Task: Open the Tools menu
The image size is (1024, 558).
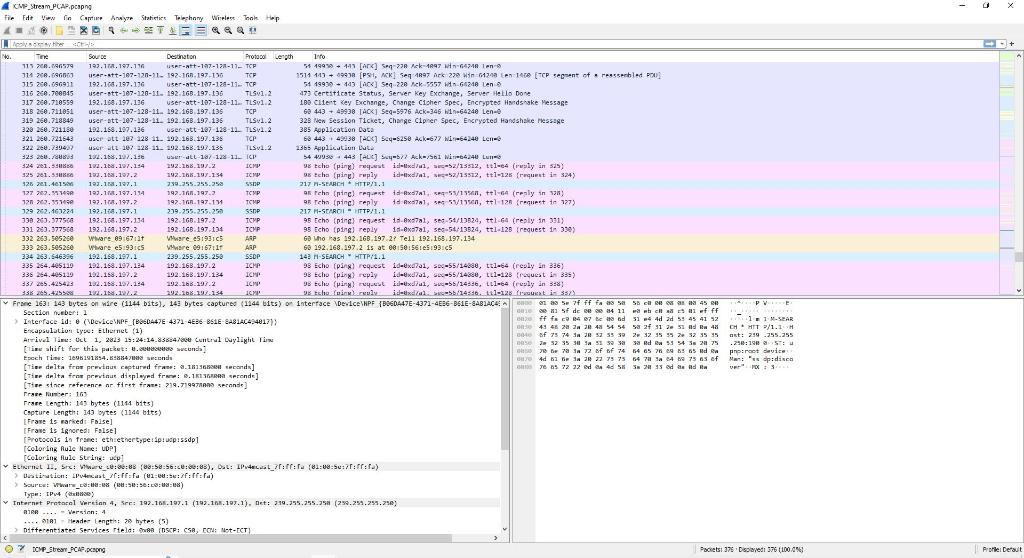Action: (250, 18)
